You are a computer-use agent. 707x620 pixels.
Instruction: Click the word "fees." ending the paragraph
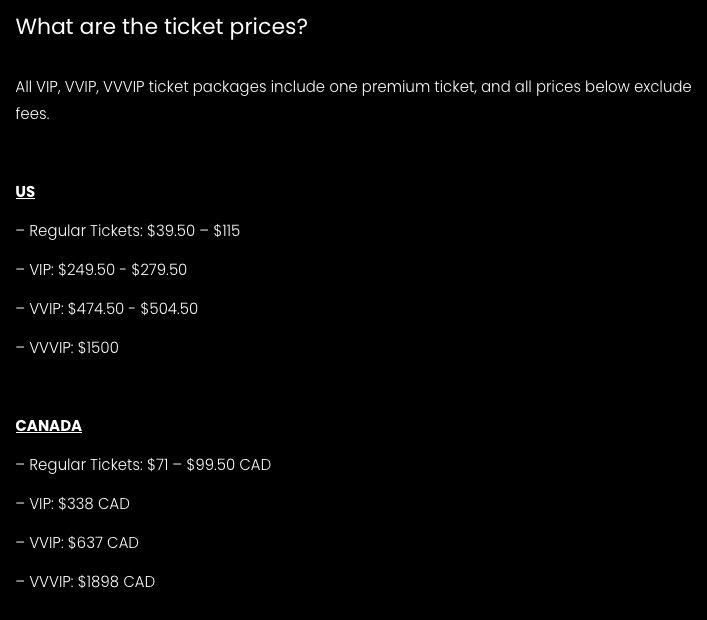click(32, 114)
